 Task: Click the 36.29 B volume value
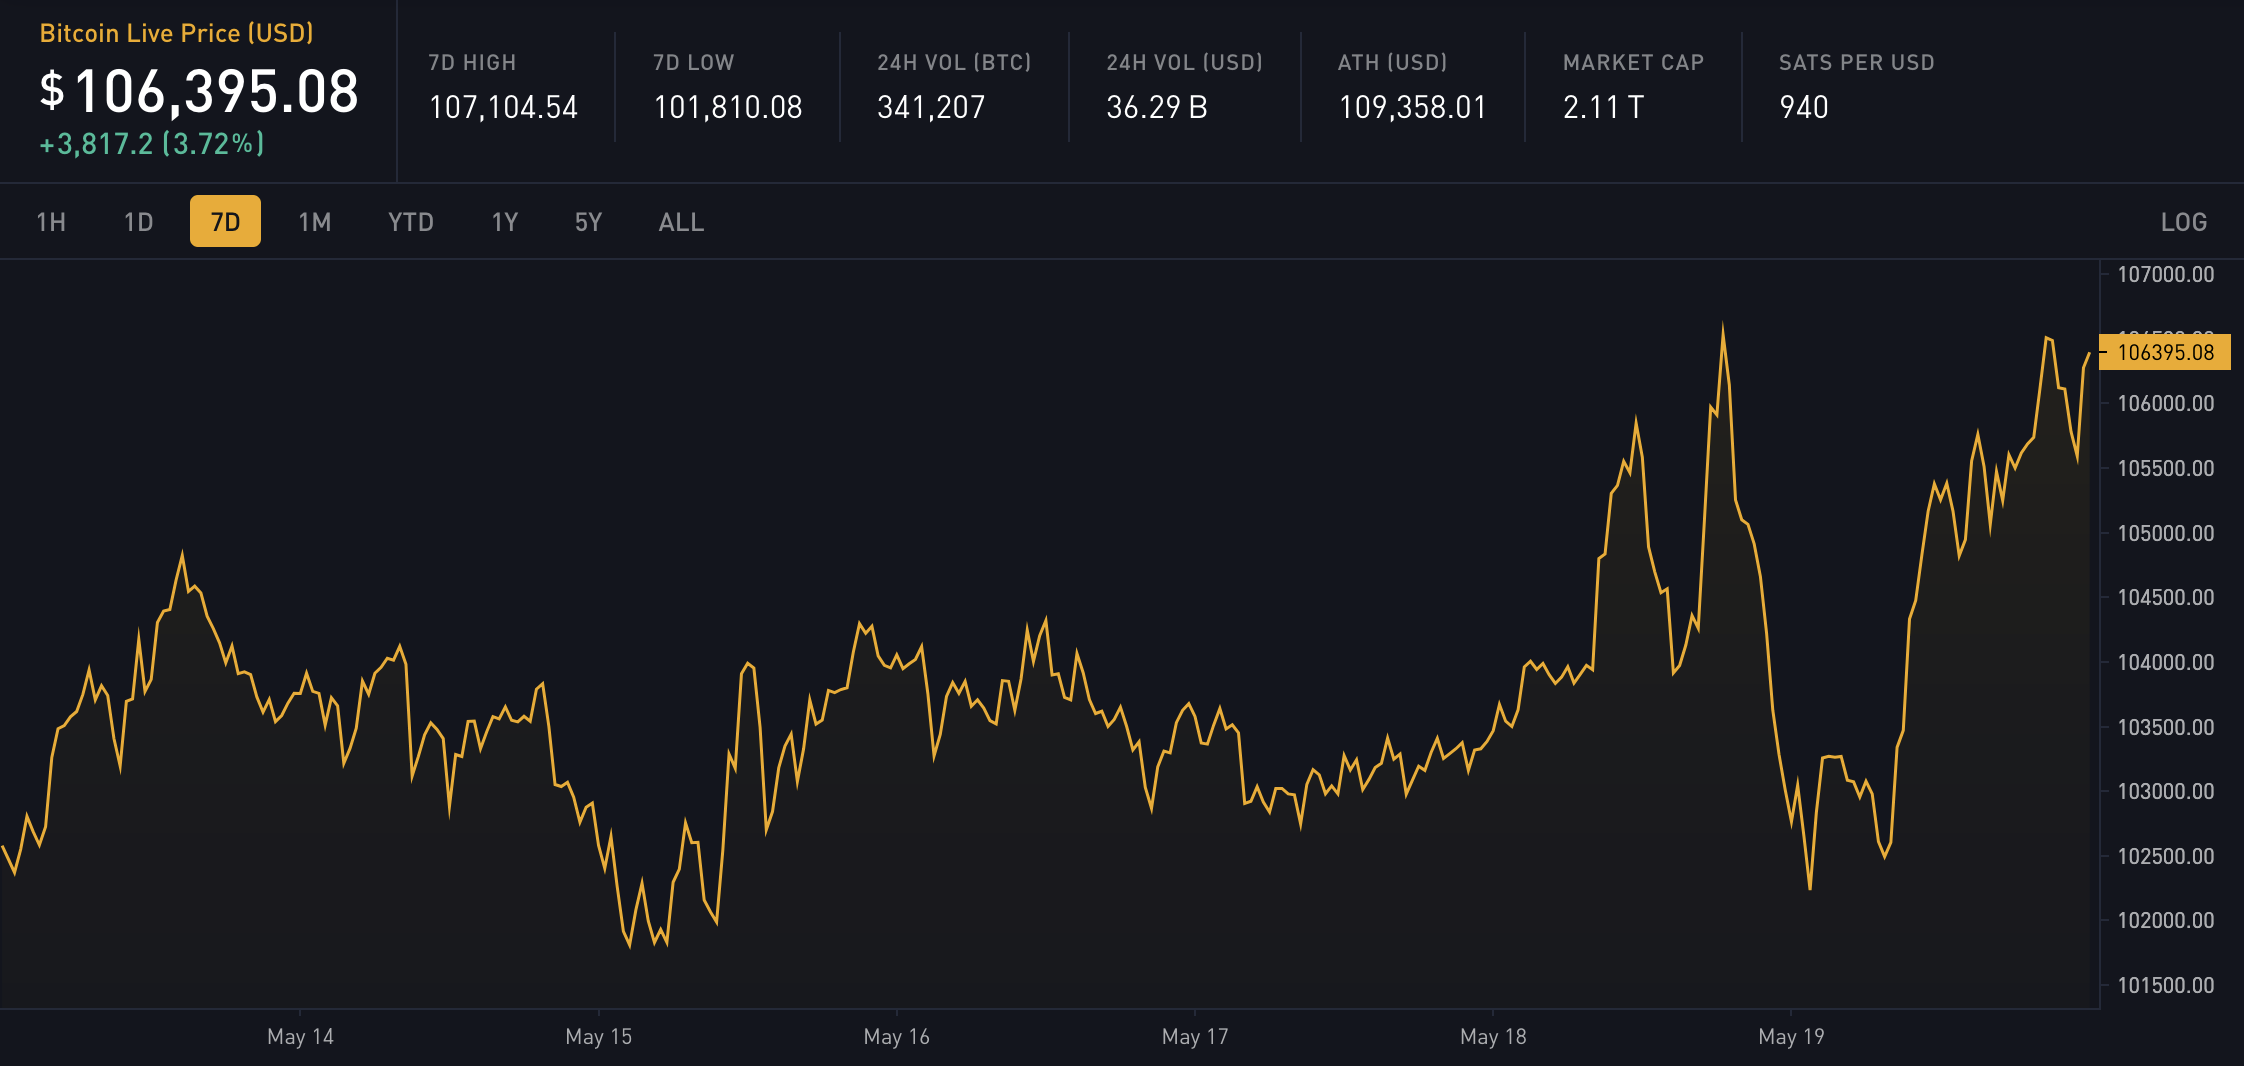[x=1157, y=107]
